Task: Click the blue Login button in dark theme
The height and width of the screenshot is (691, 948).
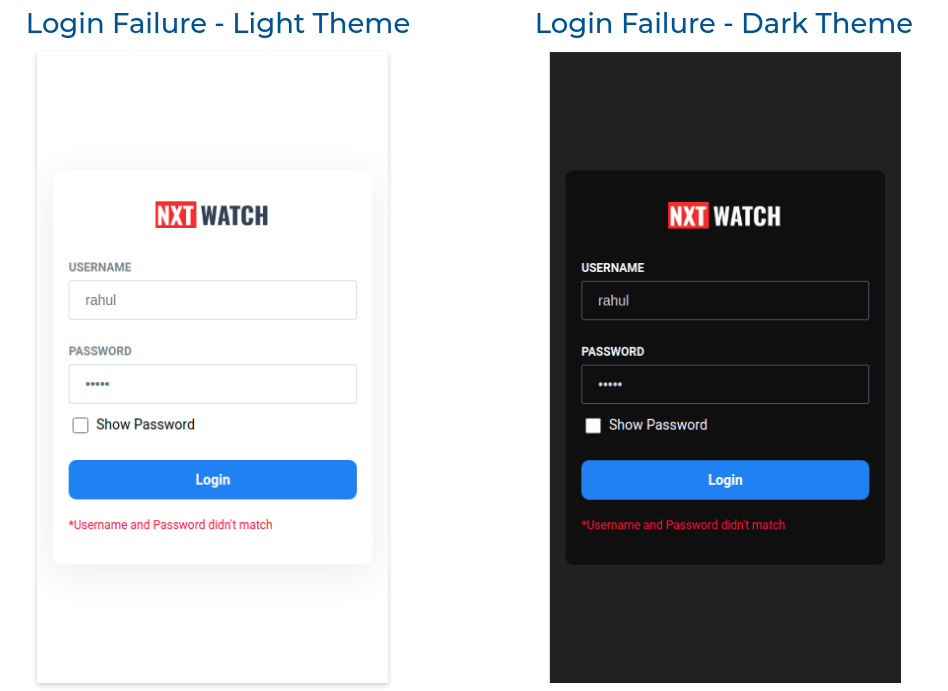Action: [x=725, y=480]
